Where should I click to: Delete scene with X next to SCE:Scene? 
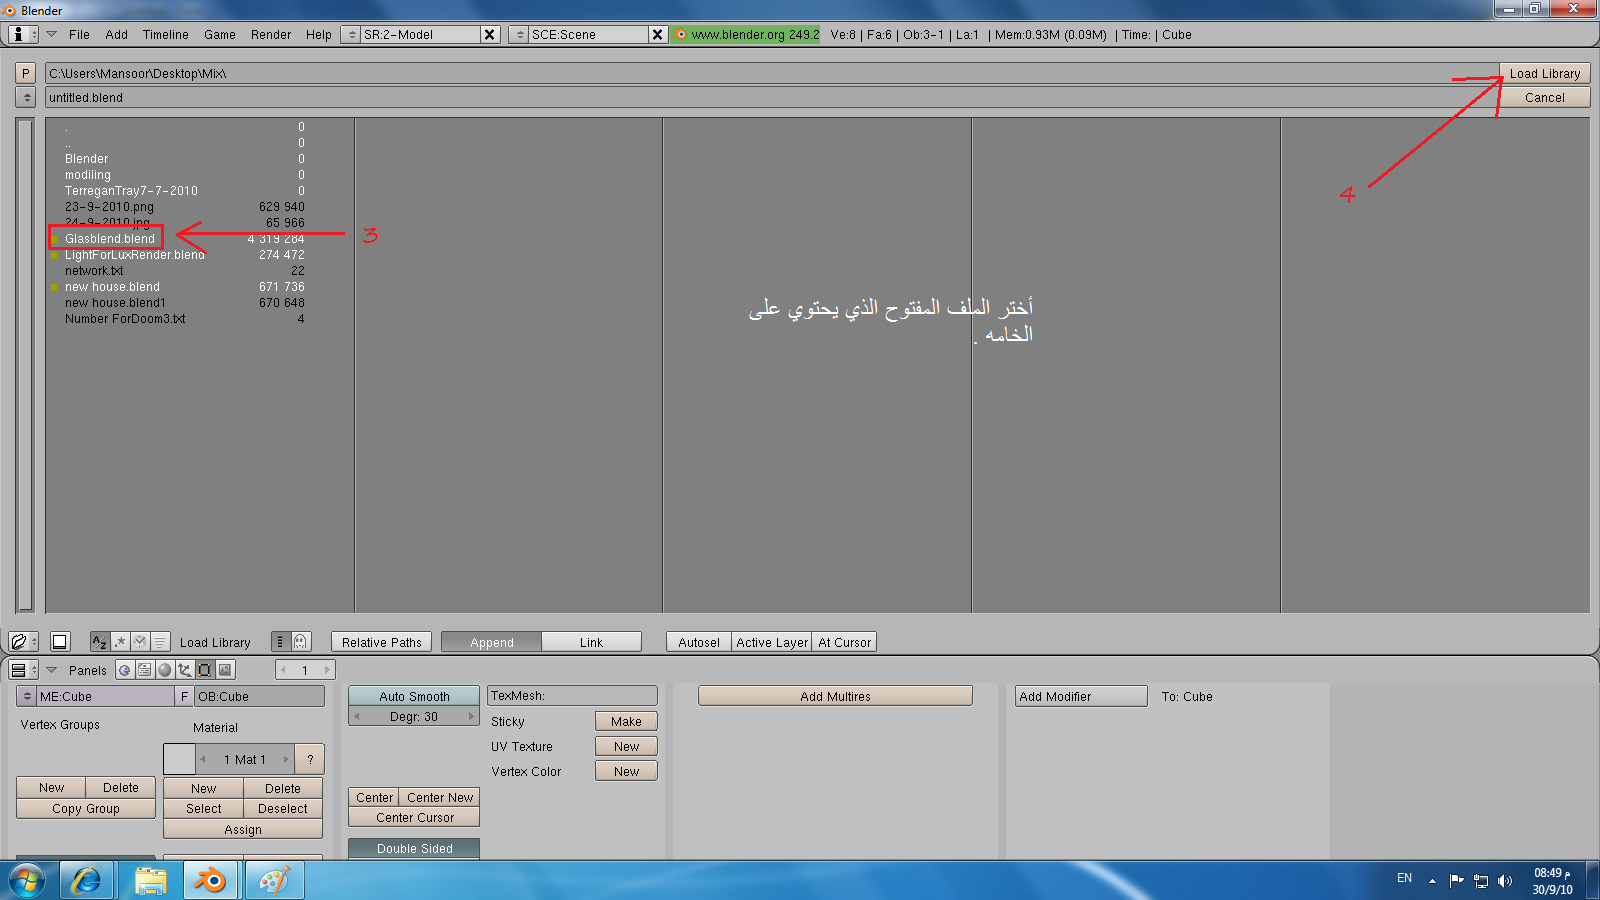click(x=657, y=34)
